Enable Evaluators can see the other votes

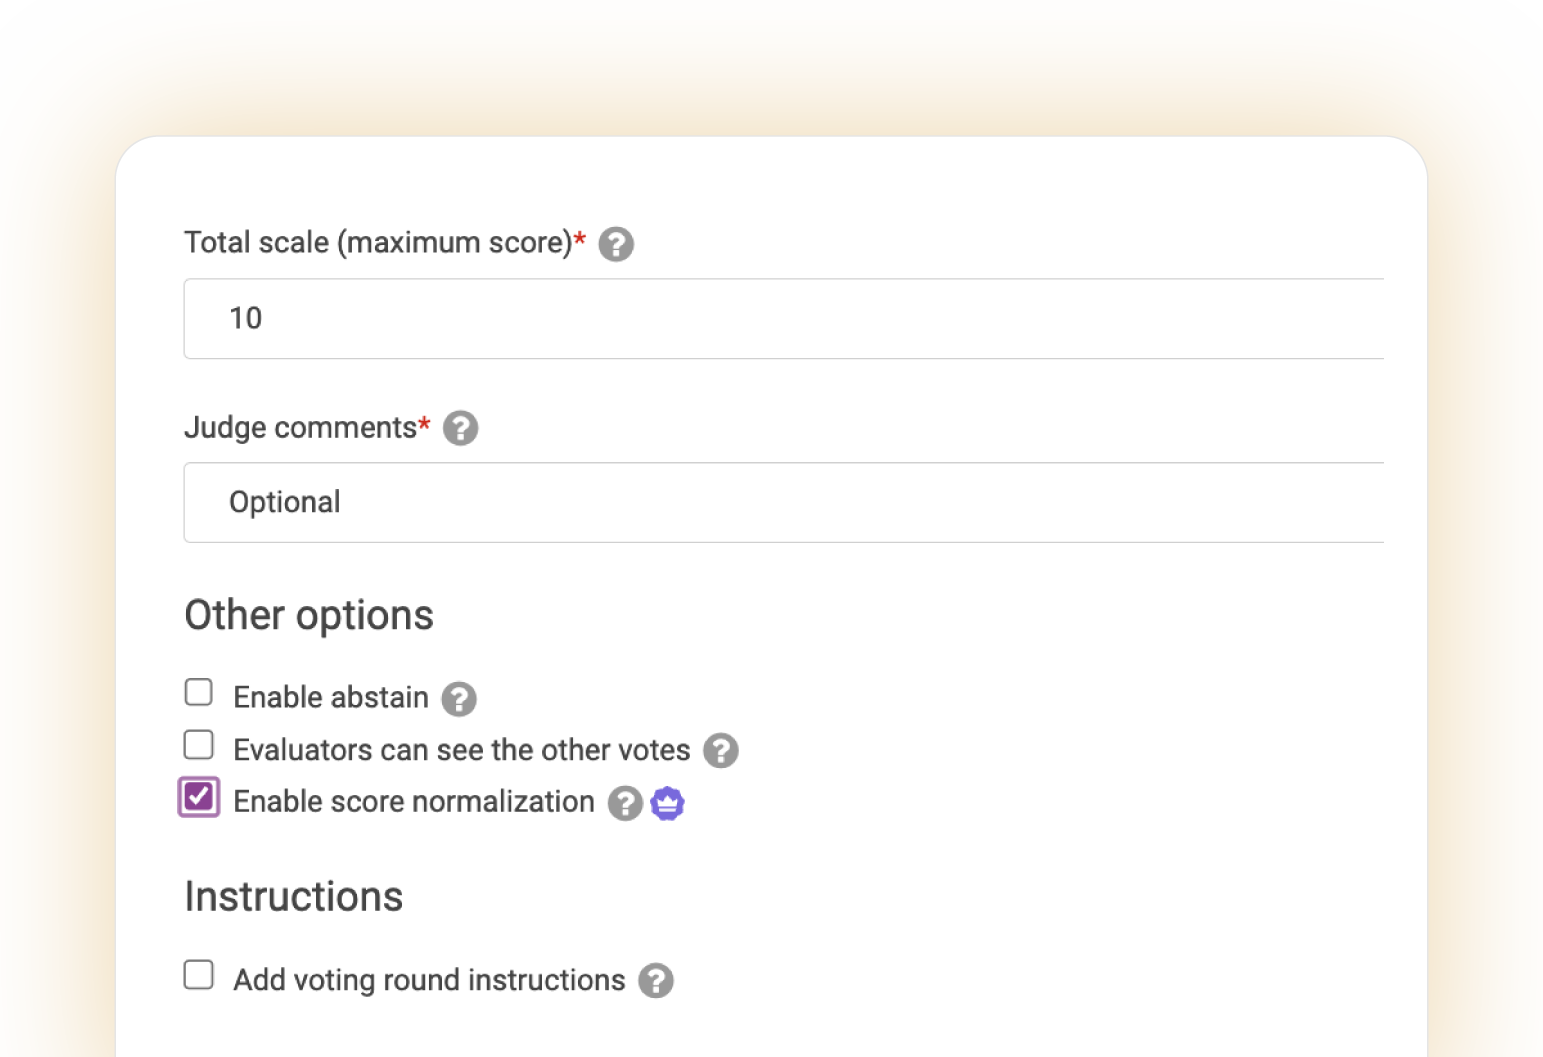click(x=199, y=744)
